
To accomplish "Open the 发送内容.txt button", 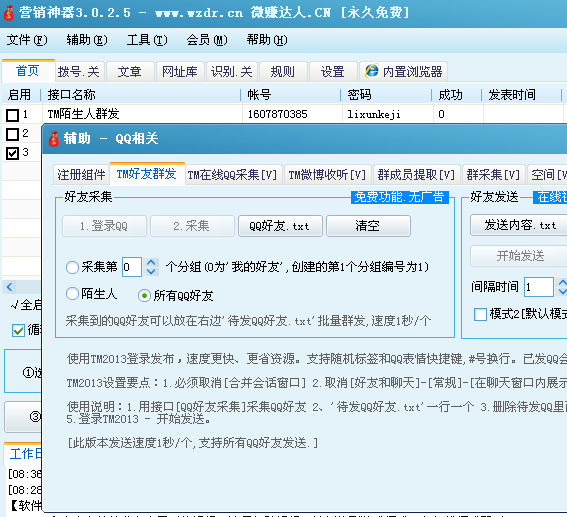I will coord(519,225).
